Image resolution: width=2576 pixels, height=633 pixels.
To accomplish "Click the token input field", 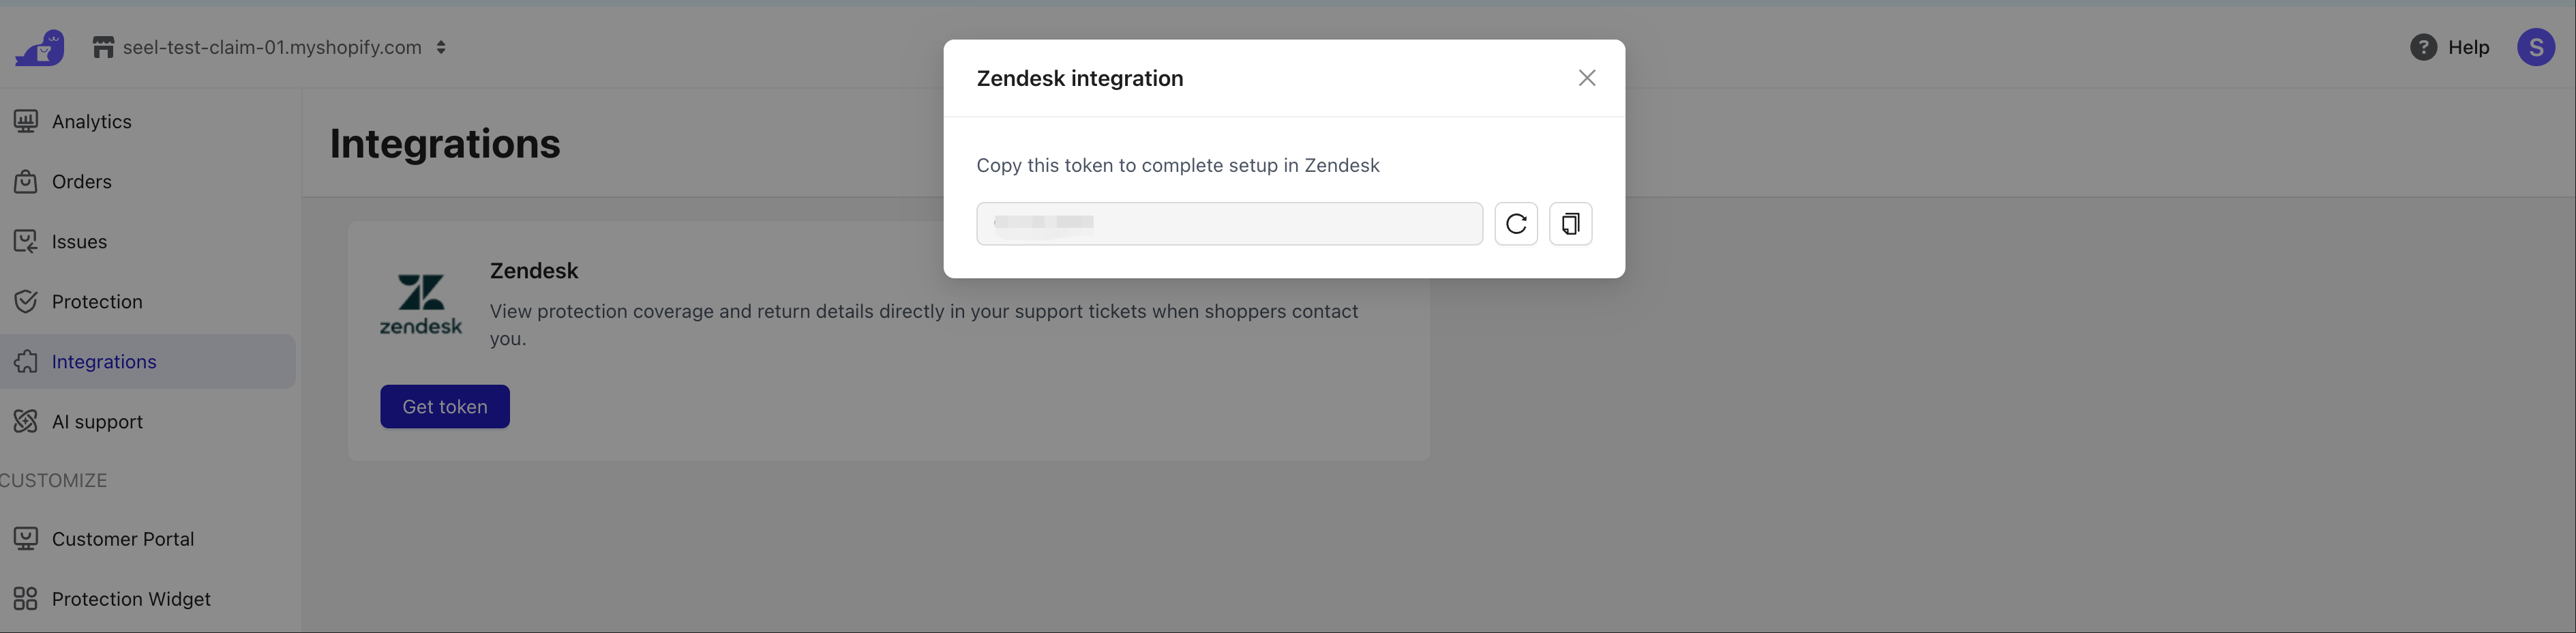I will click(x=1229, y=223).
